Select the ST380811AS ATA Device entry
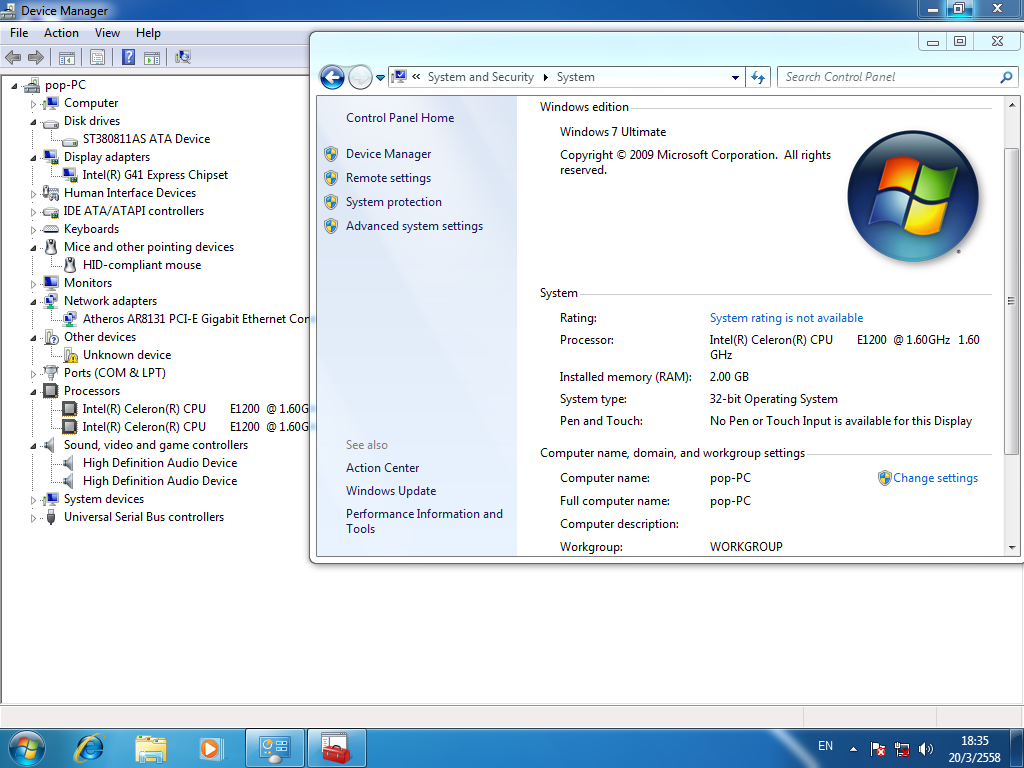Viewport: 1024px width, 768px height. [x=146, y=139]
